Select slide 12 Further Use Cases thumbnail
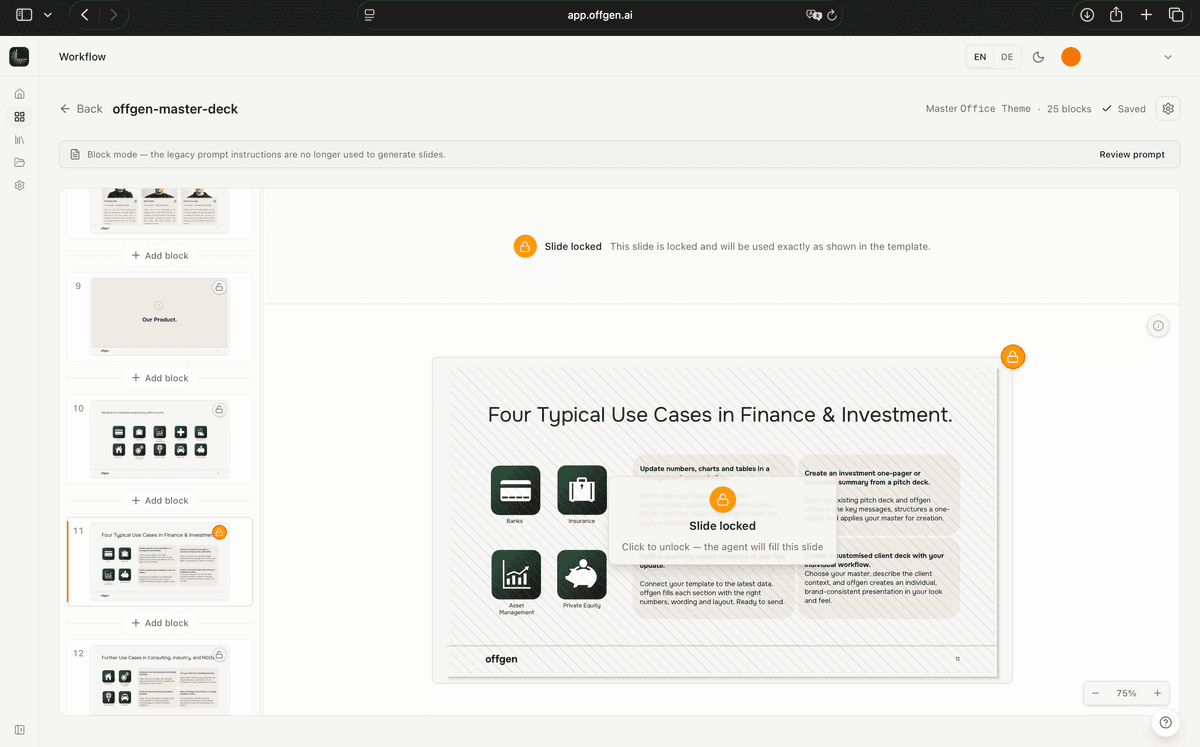Screen dimensions: 1200x747 point(160,680)
